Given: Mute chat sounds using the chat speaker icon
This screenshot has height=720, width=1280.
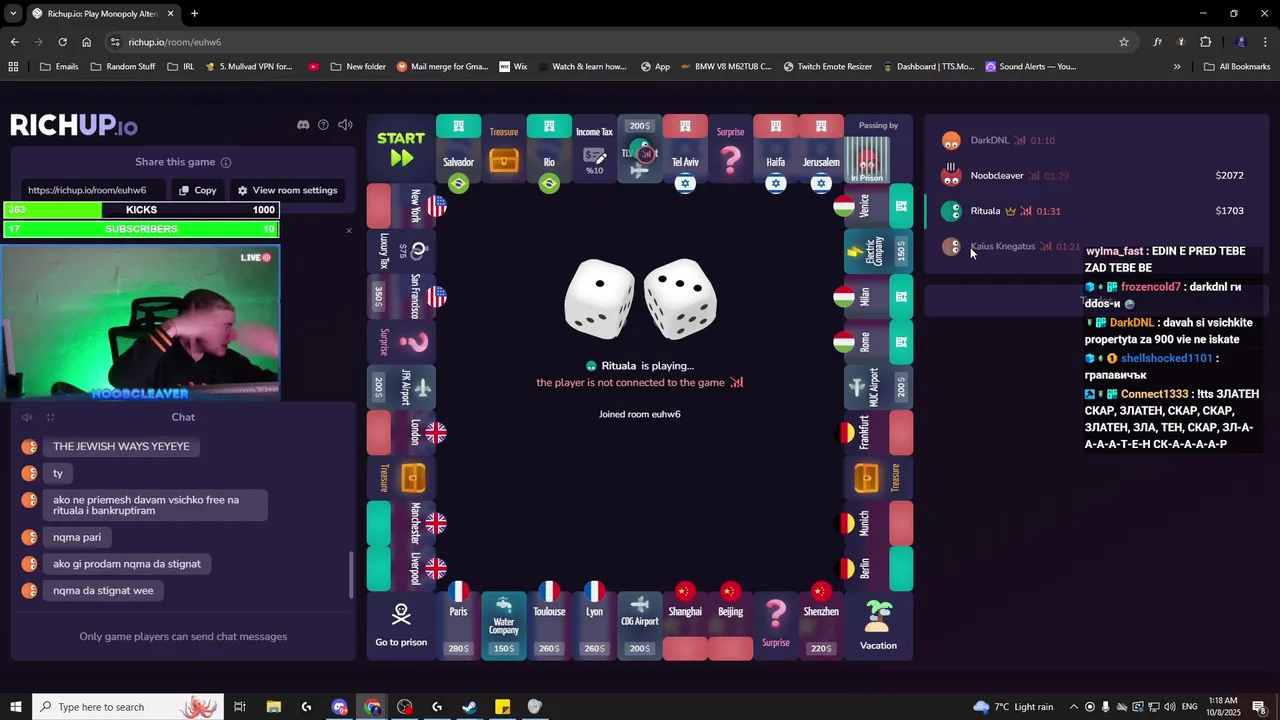Looking at the screenshot, I should 27,417.
